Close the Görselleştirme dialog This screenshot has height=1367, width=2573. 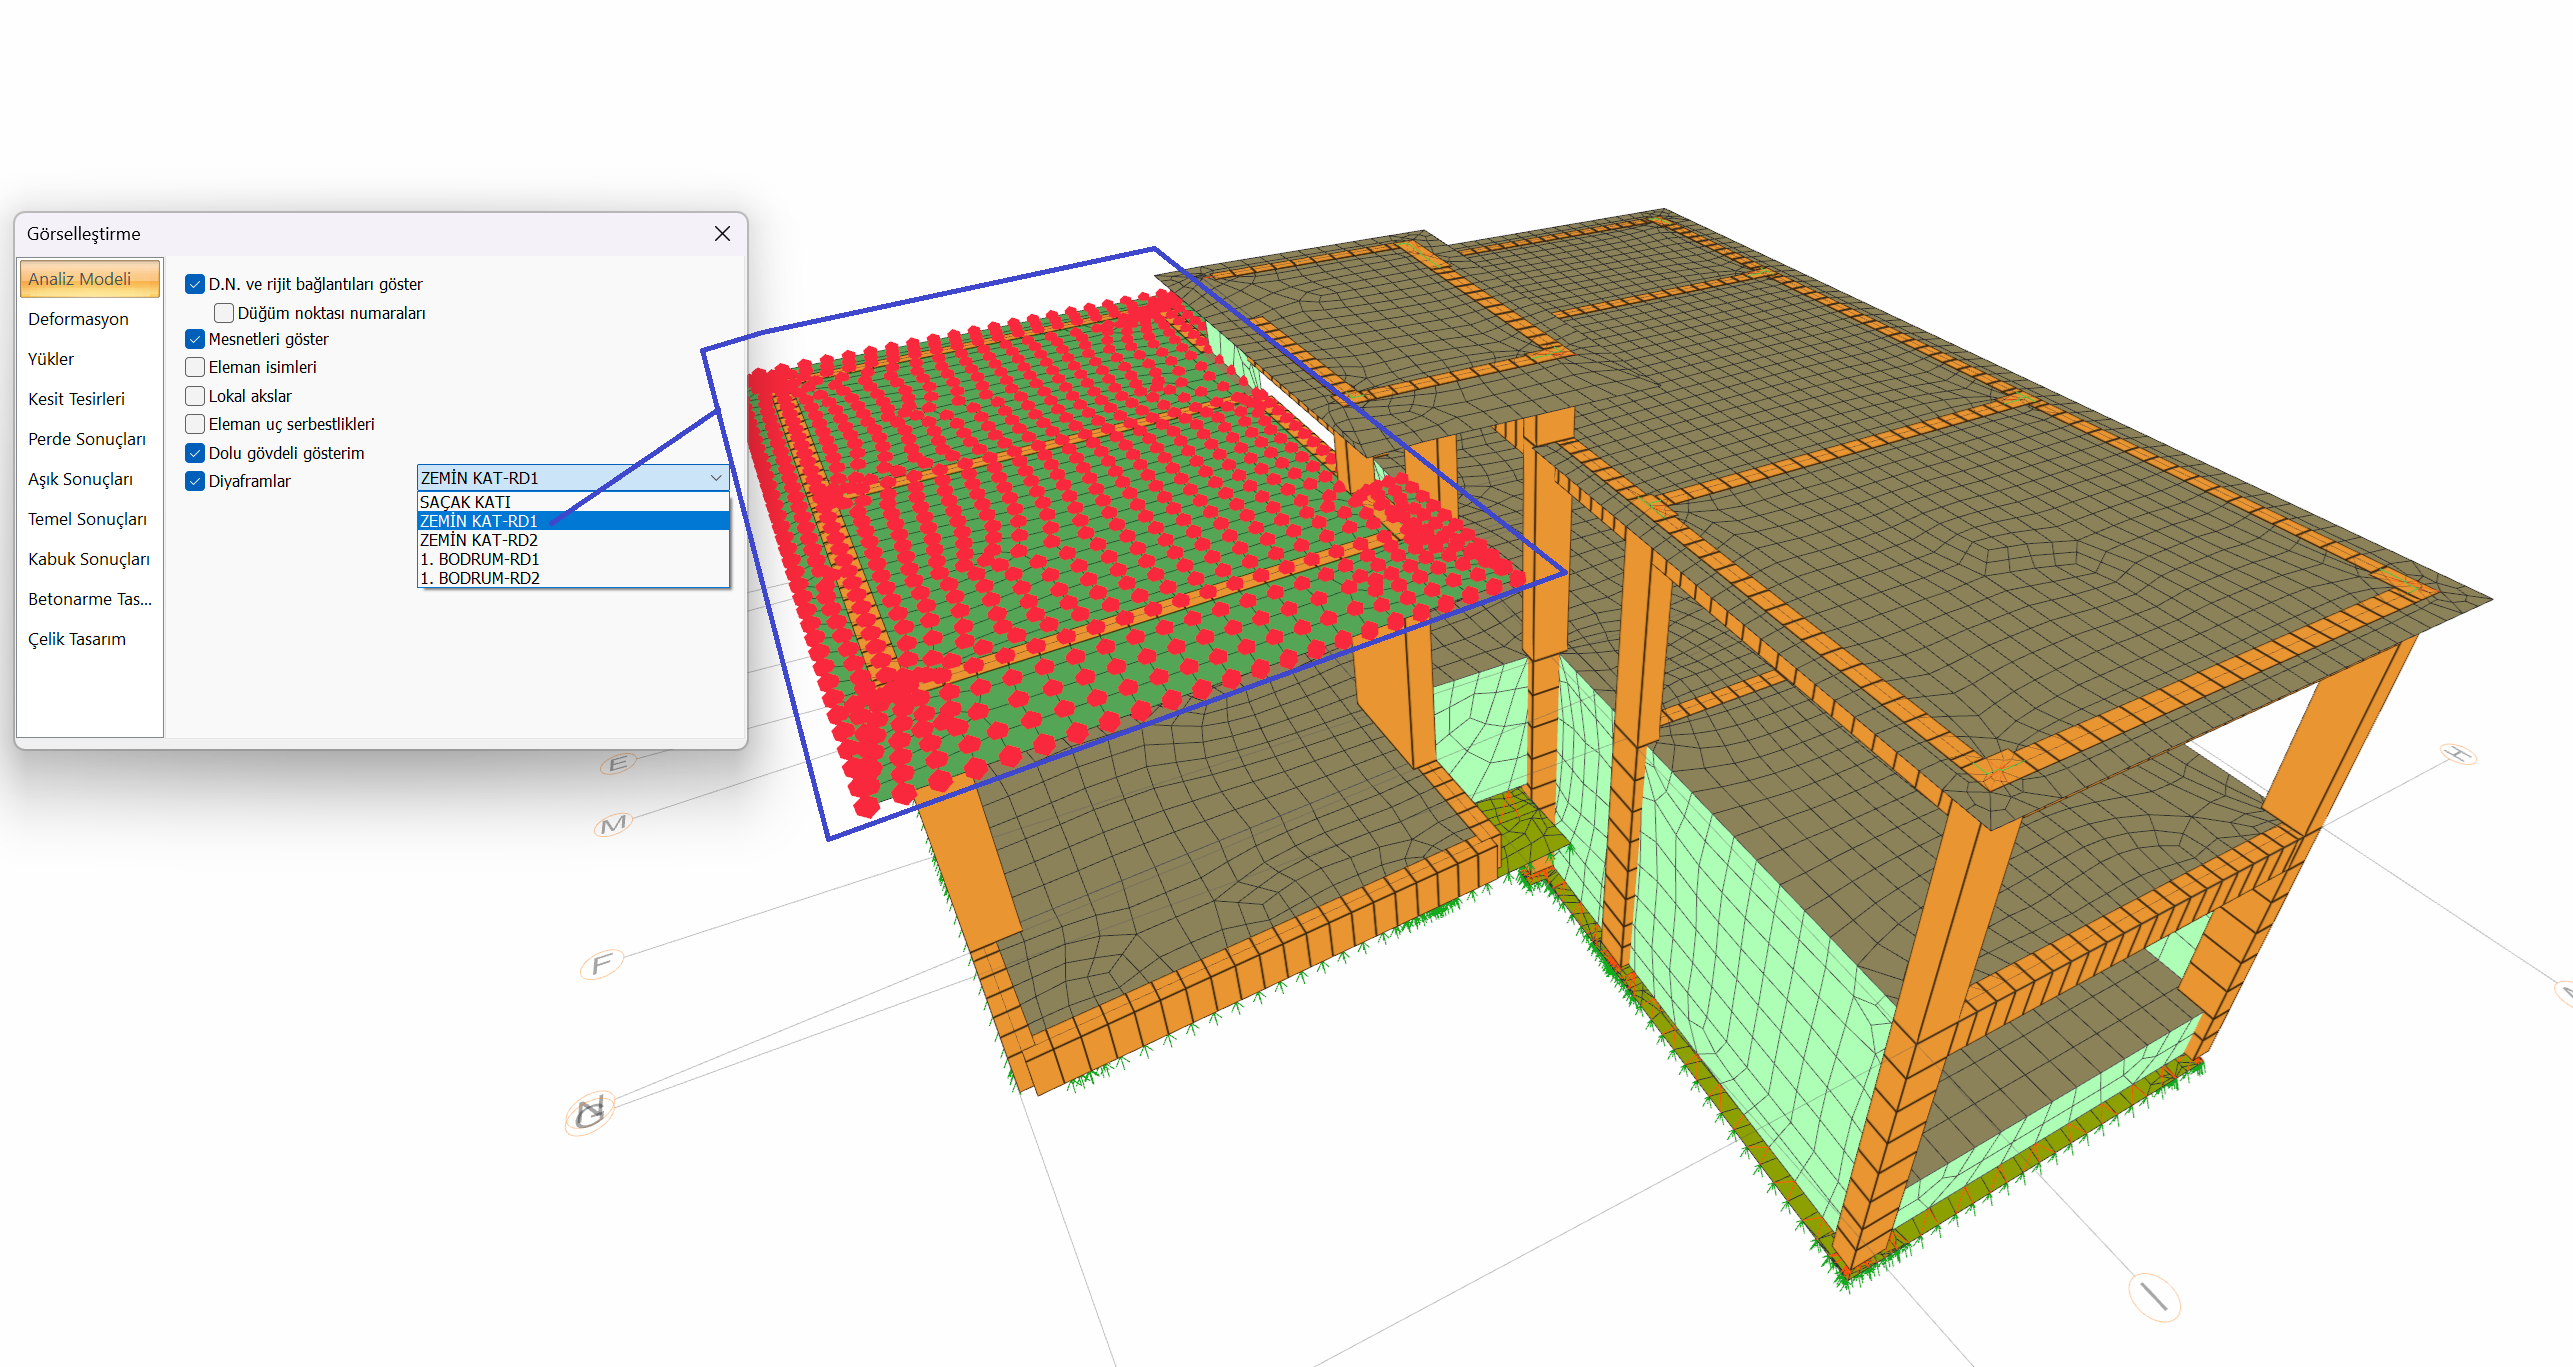pyautogui.click(x=722, y=234)
